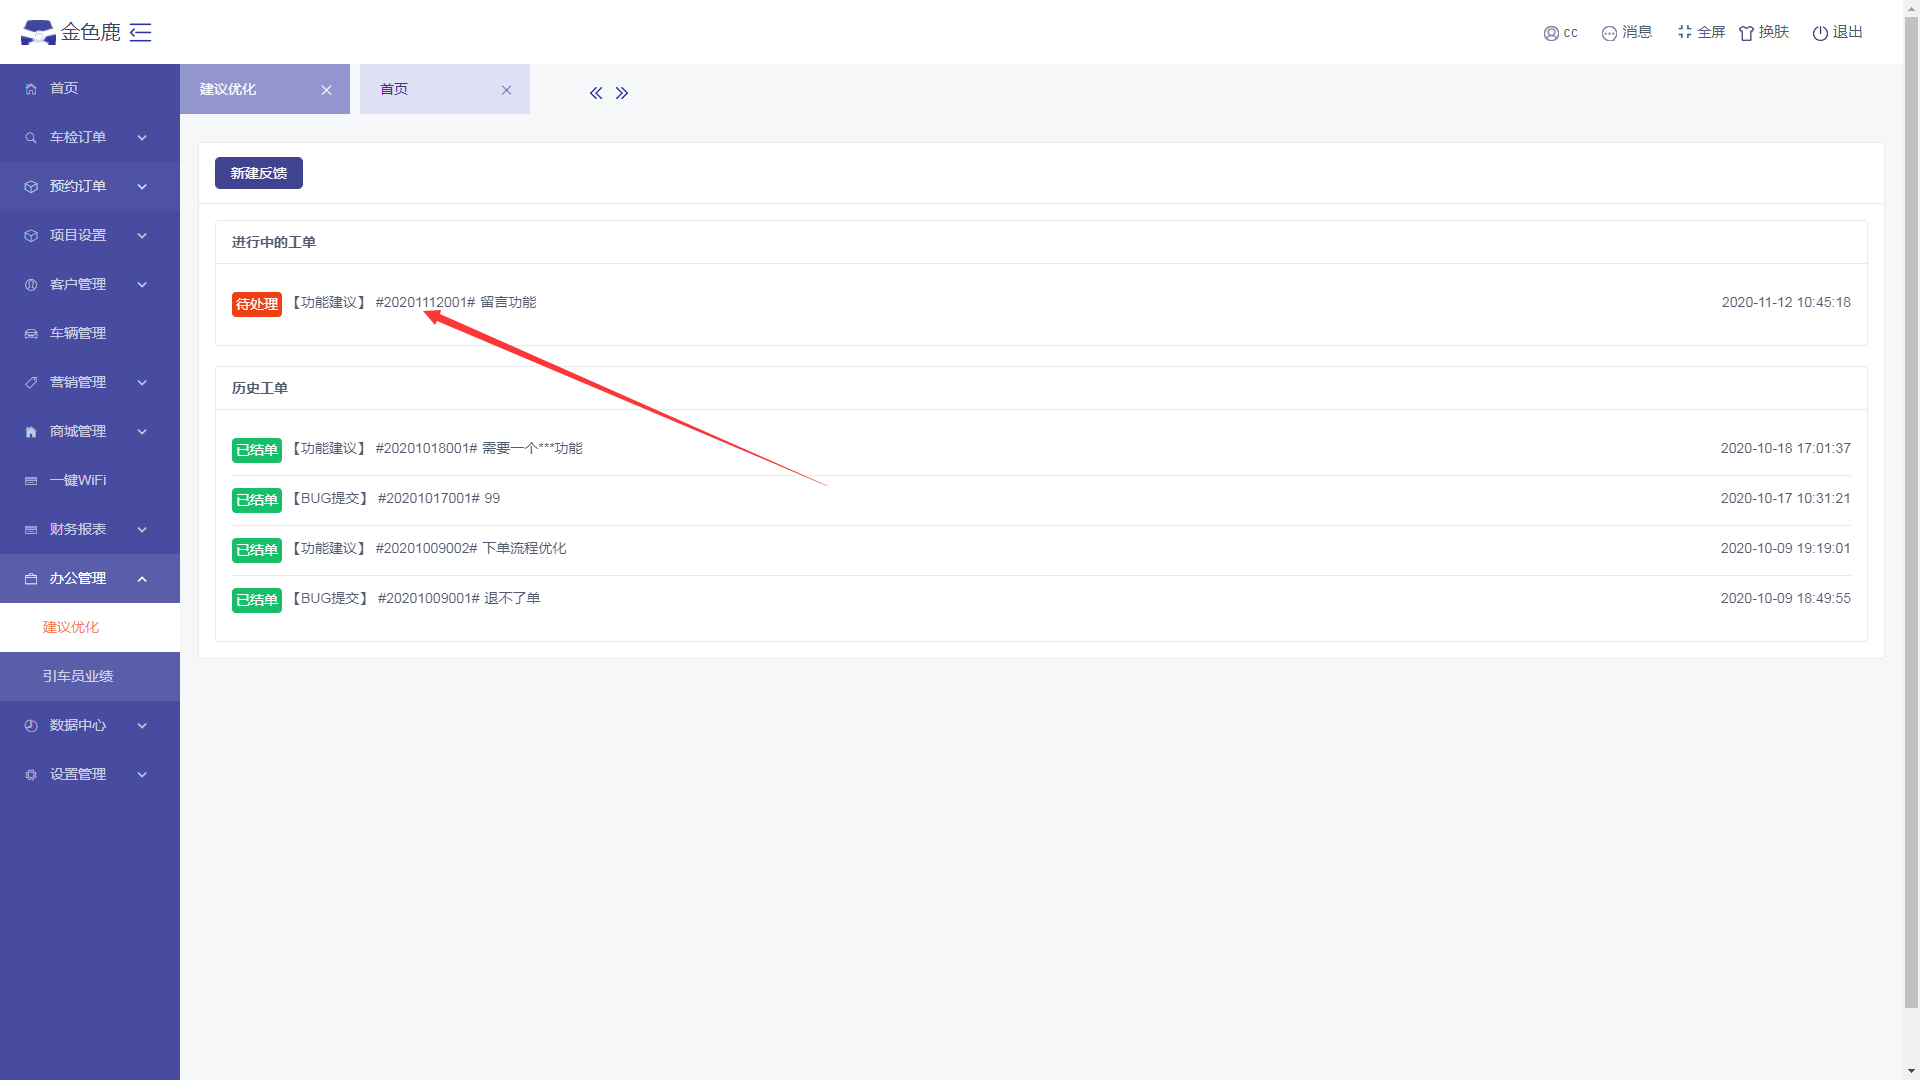Click the scrollbar down arrow
Viewport: 1920px width, 1080px height.
tap(1911, 1072)
